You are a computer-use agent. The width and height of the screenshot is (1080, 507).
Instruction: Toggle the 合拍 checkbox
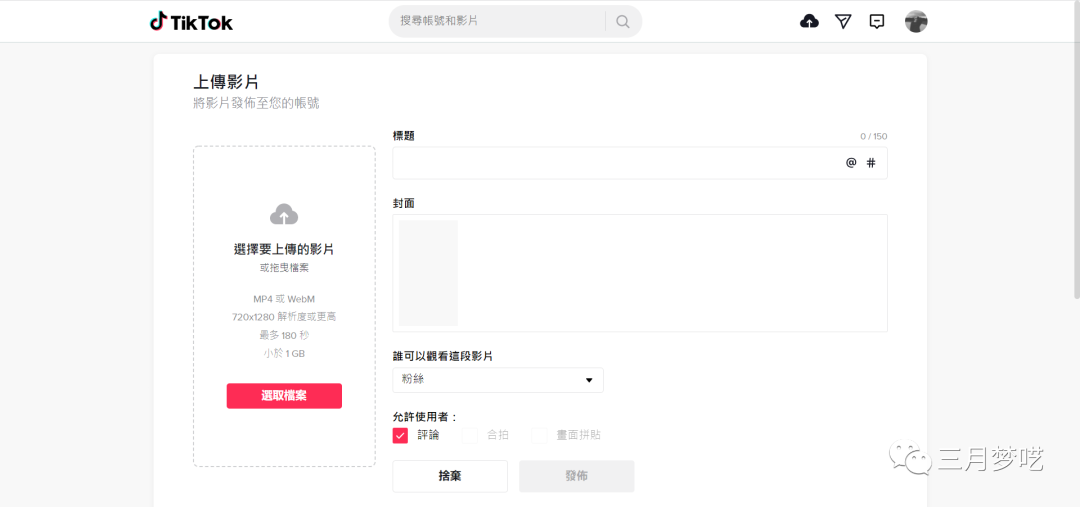469,435
